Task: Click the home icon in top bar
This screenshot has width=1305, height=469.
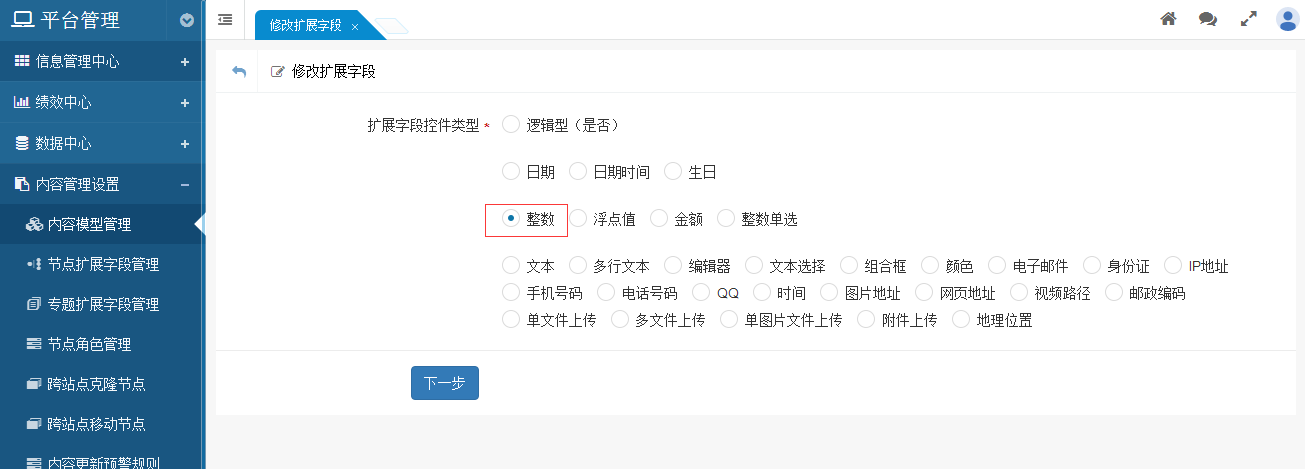Action: tap(1167, 19)
